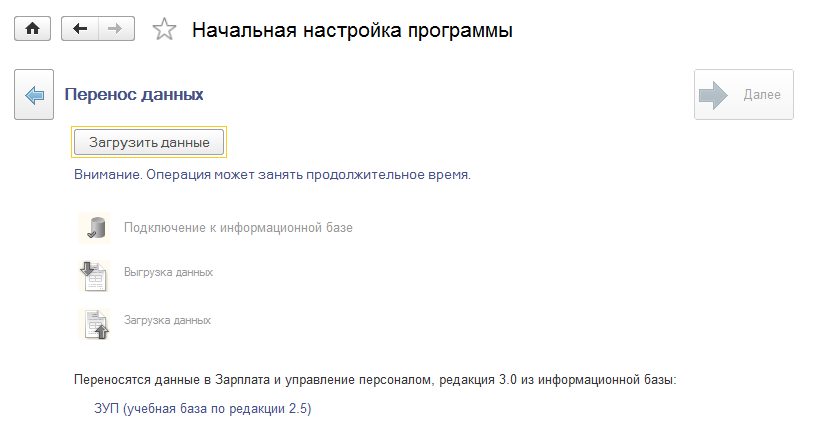Select "Подключение к информационной базе" step label
The width and height of the screenshot is (815, 430).
pos(238,227)
